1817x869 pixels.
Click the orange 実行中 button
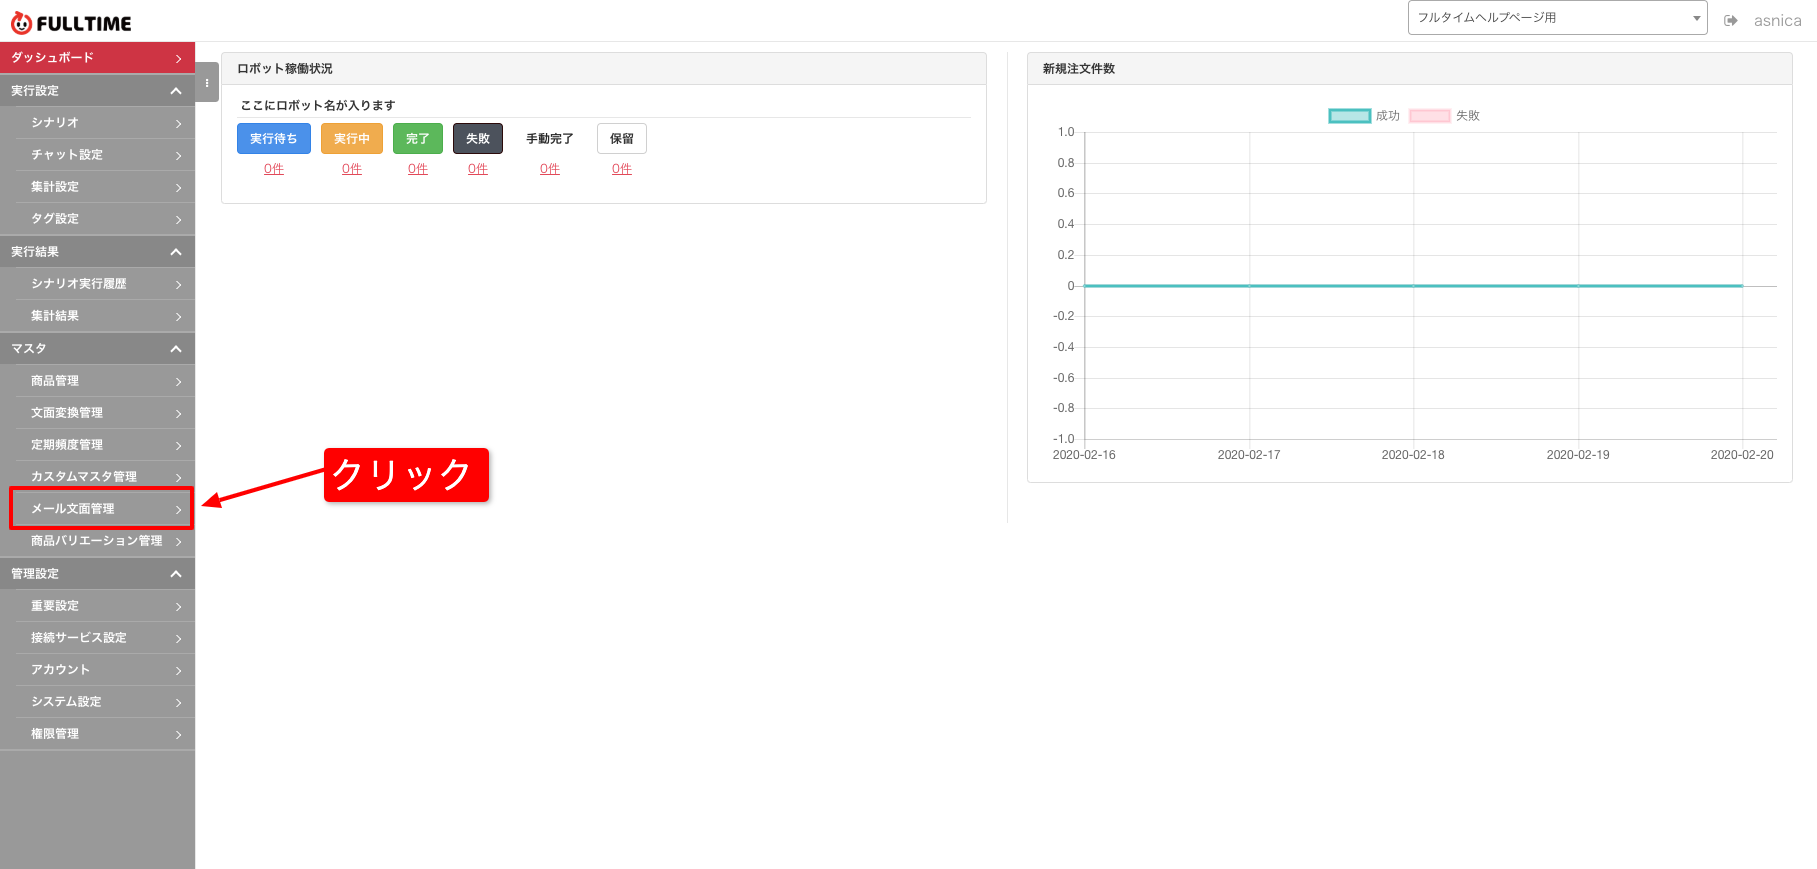(x=352, y=139)
